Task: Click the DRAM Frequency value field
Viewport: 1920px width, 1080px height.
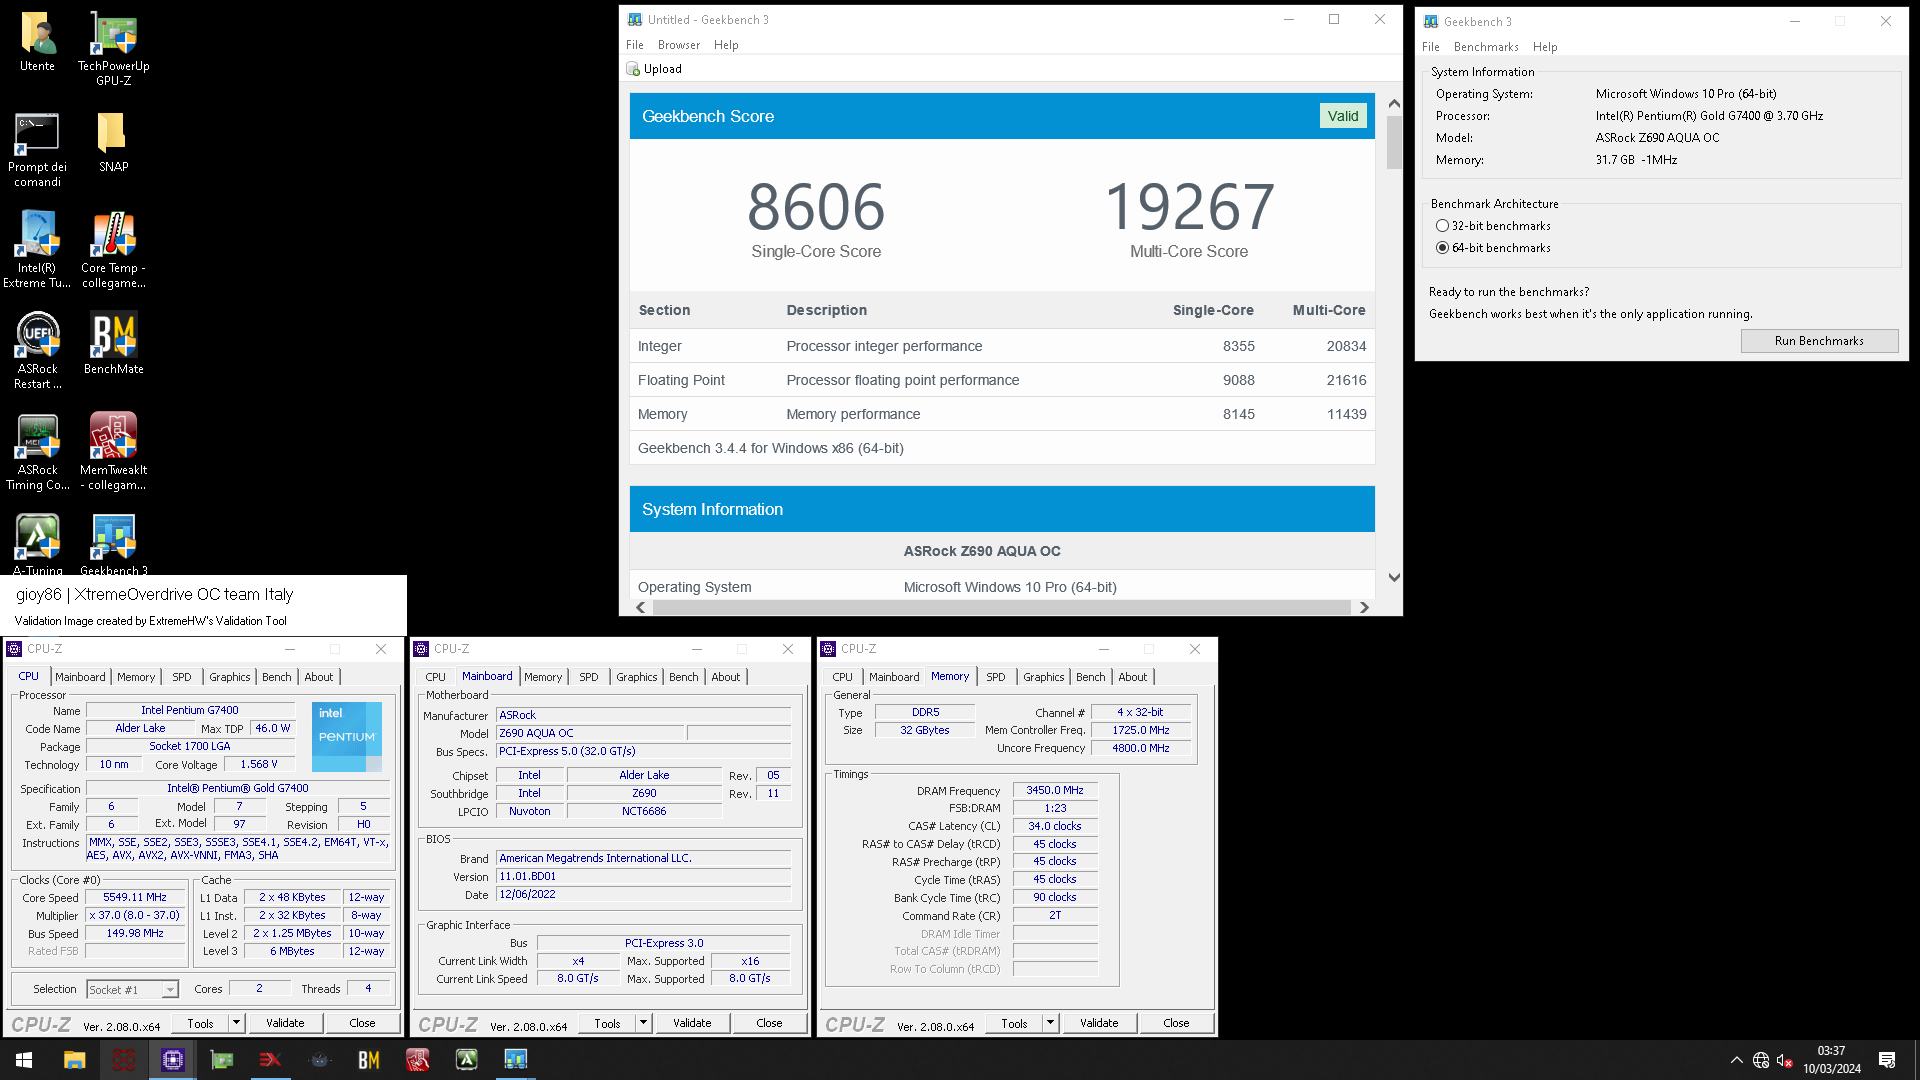Action: [x=1055, y=790]
